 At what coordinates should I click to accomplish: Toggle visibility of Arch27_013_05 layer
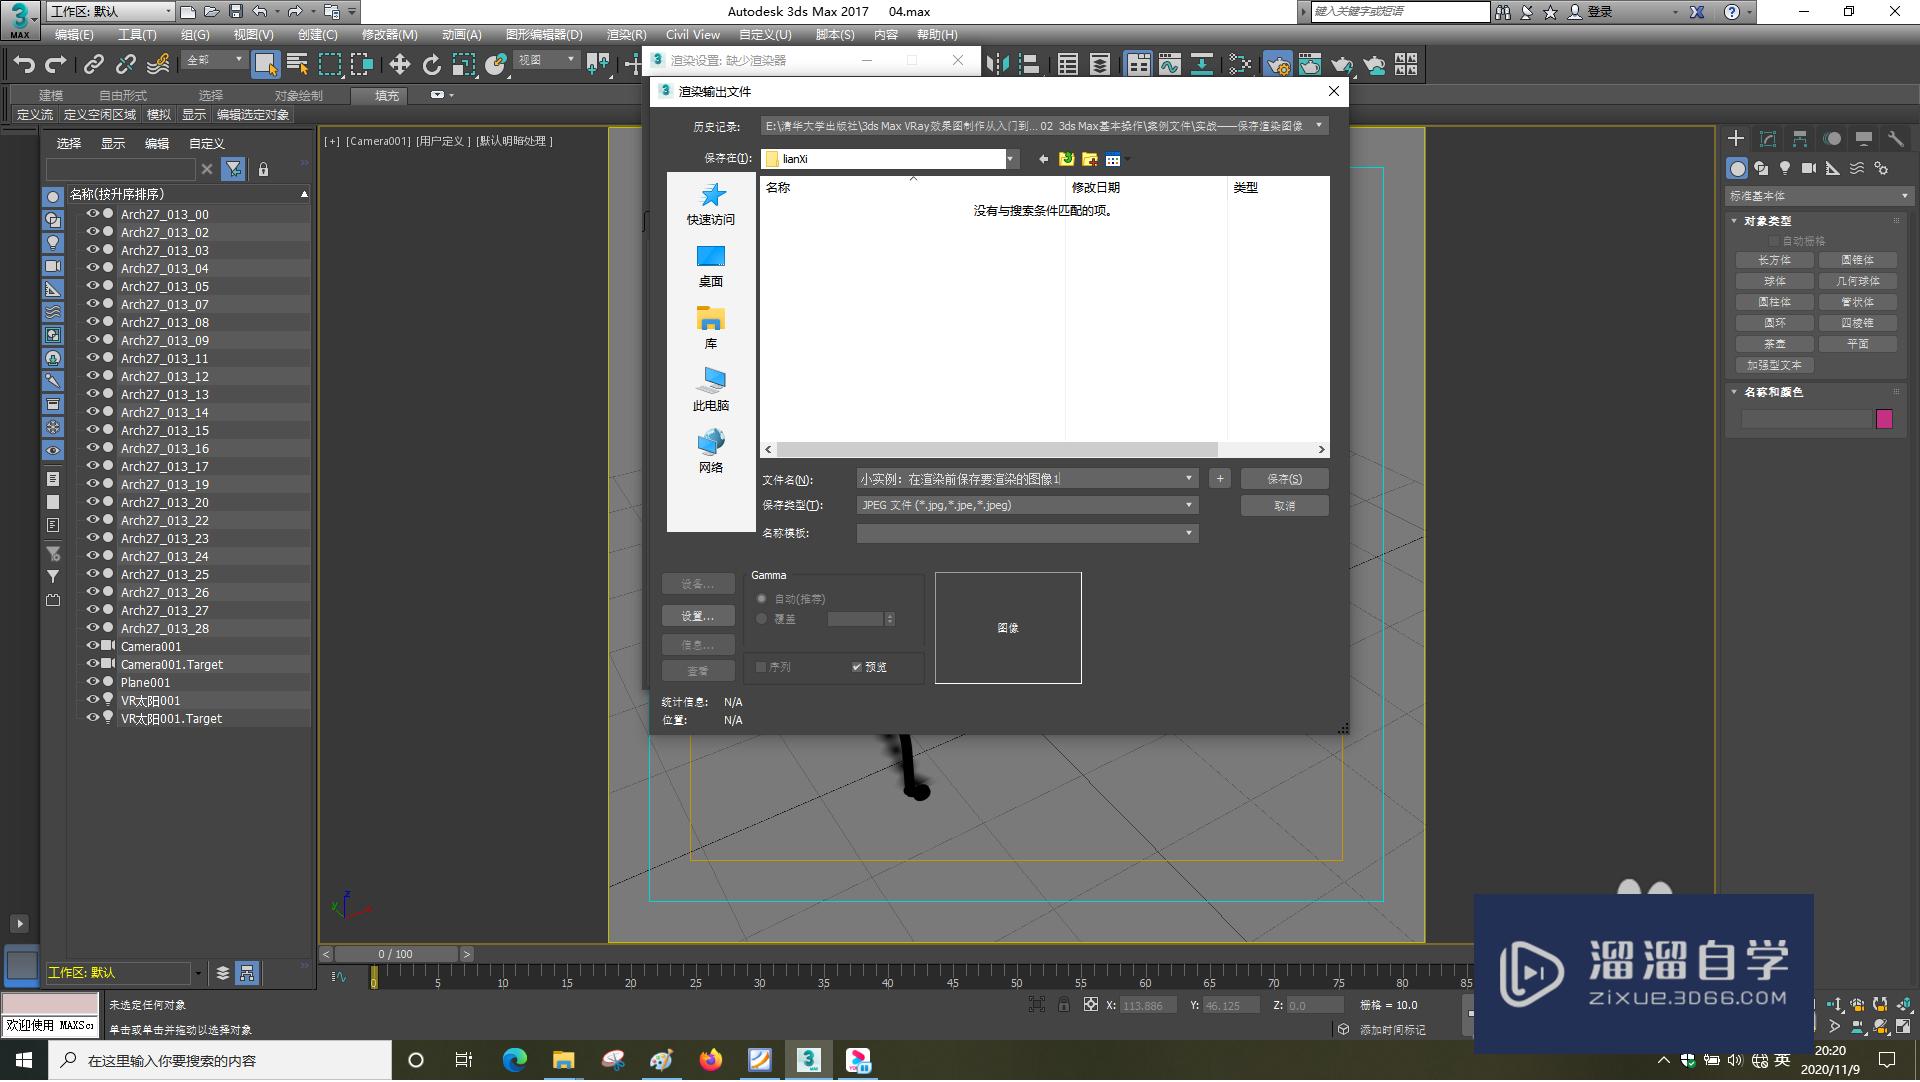[x=90, y=286]
